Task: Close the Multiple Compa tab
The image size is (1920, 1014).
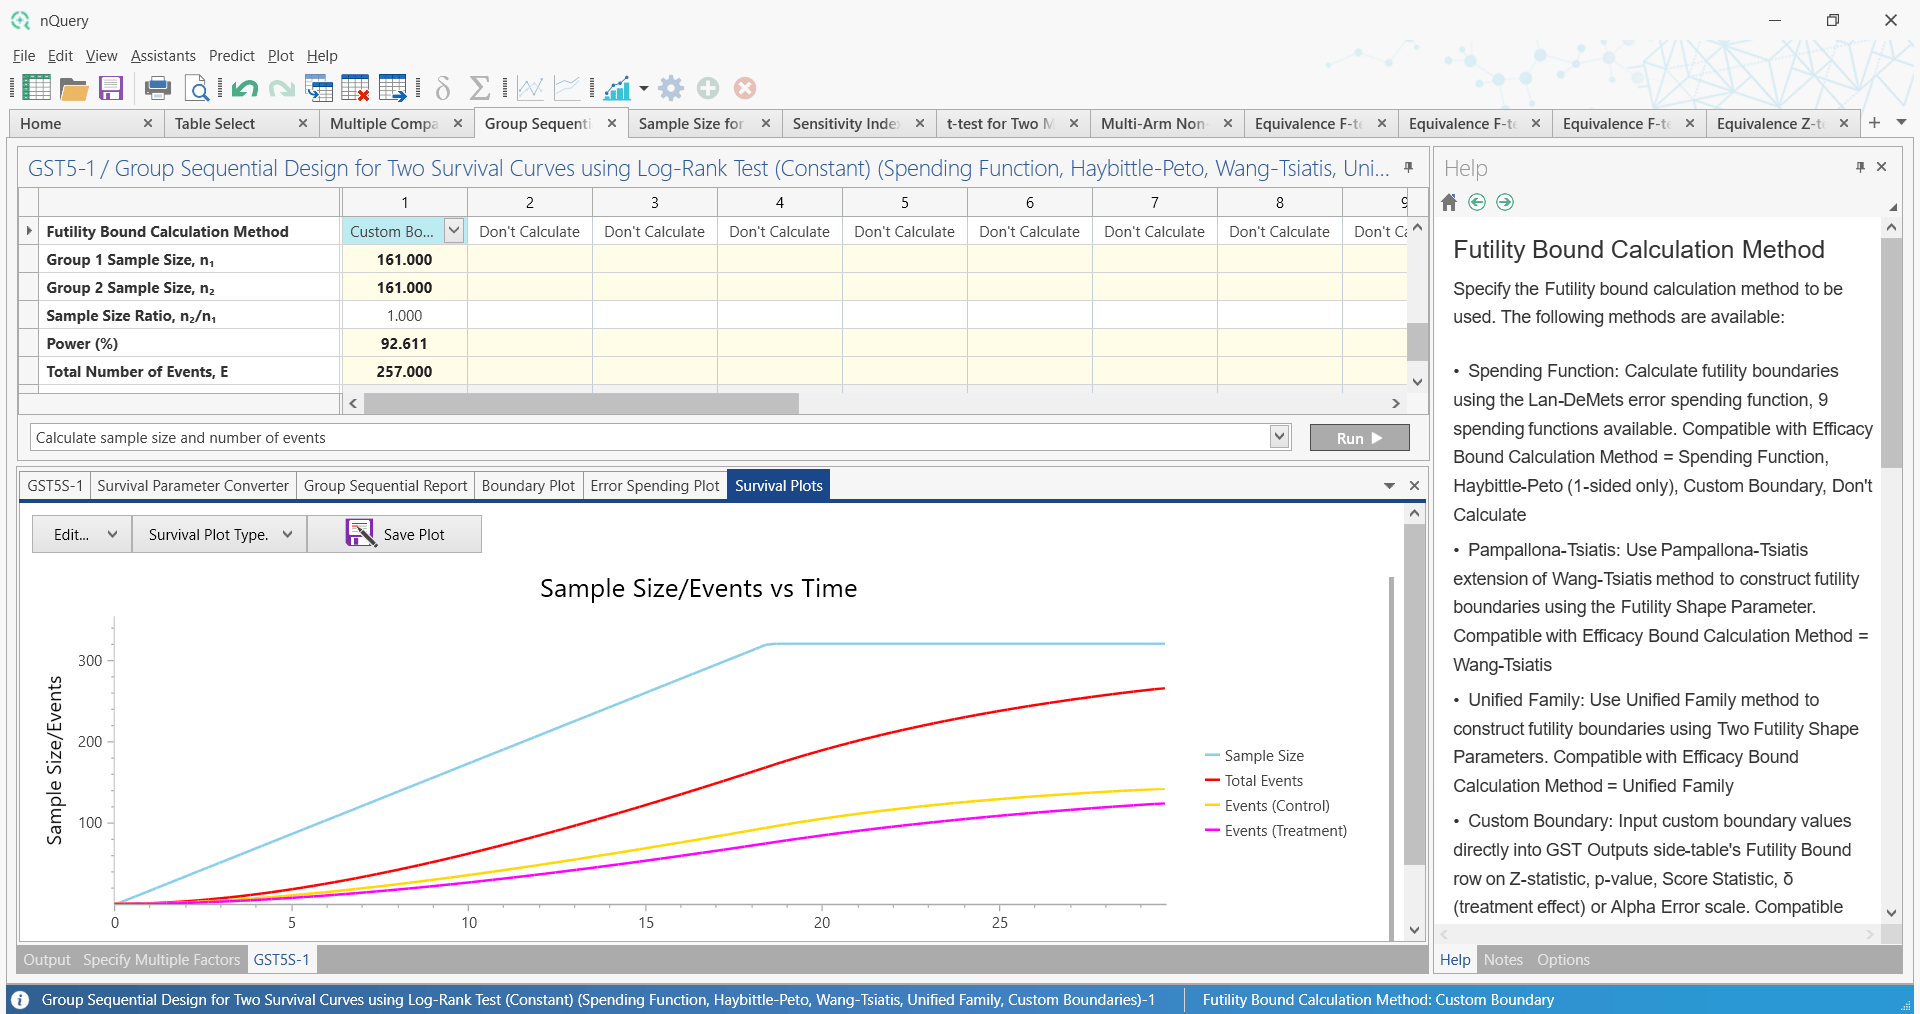Action: (458, 123)
